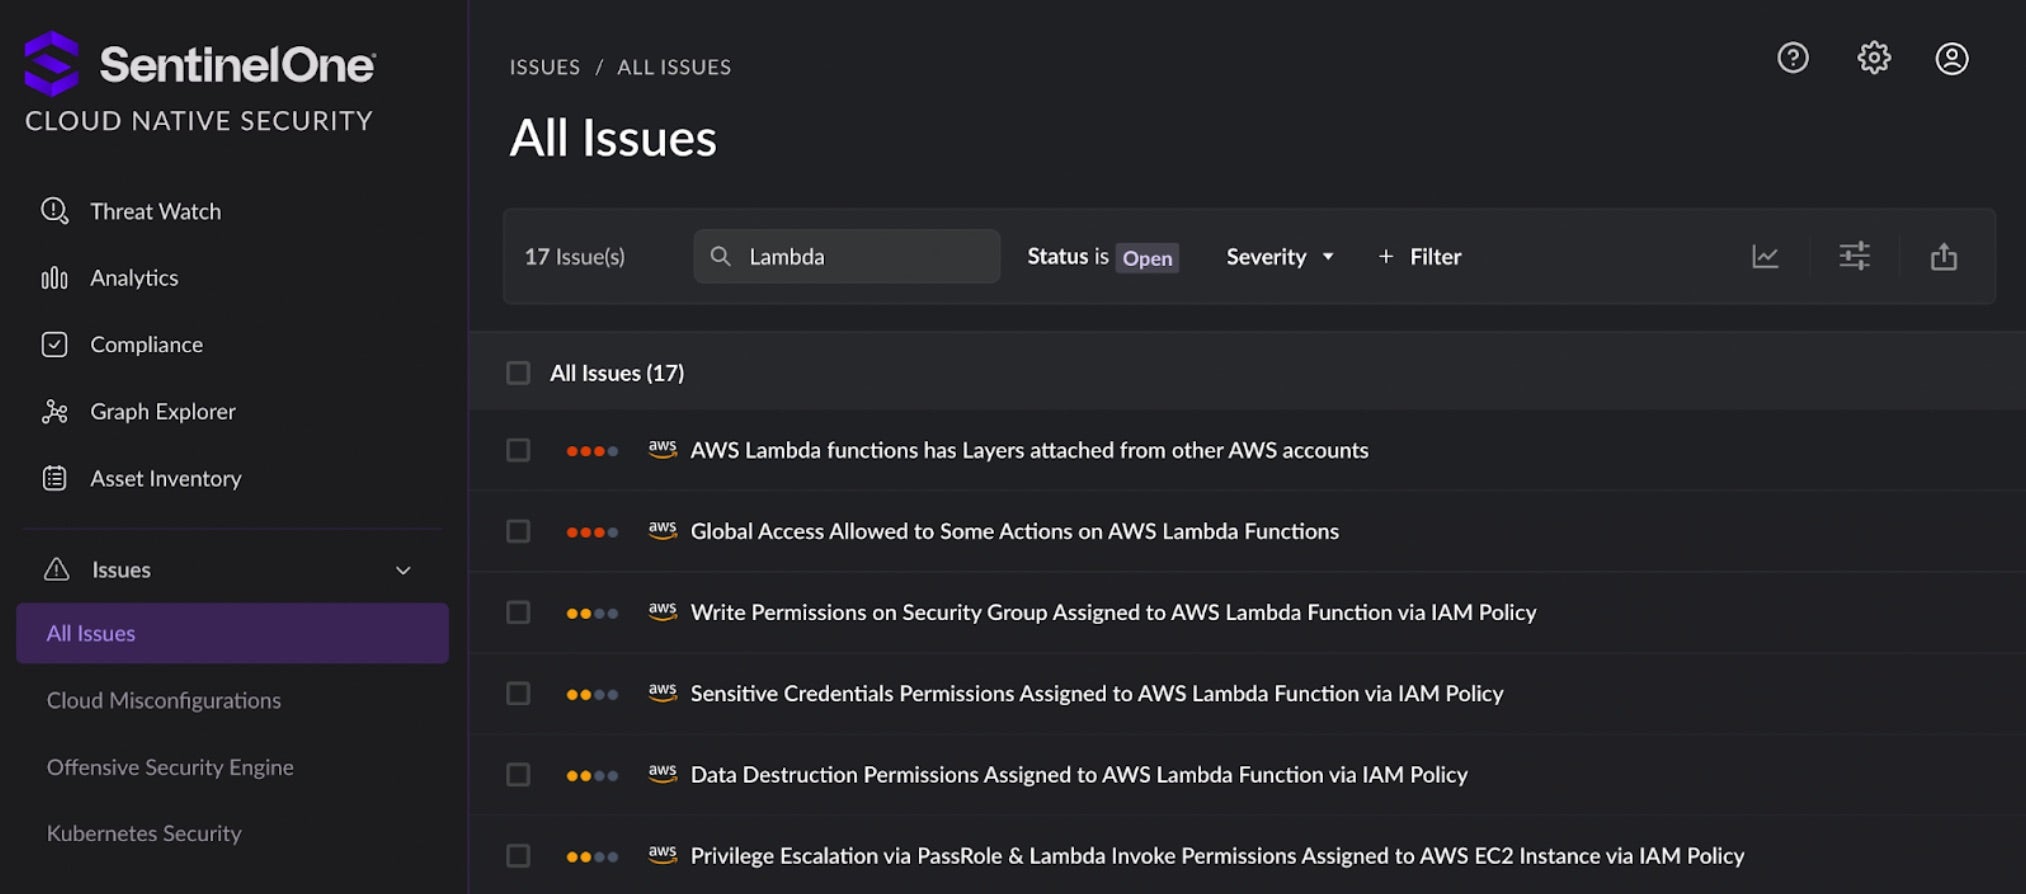
Task: Open Global Access Allowed Lambda issue
Action: coord(1014,532)
